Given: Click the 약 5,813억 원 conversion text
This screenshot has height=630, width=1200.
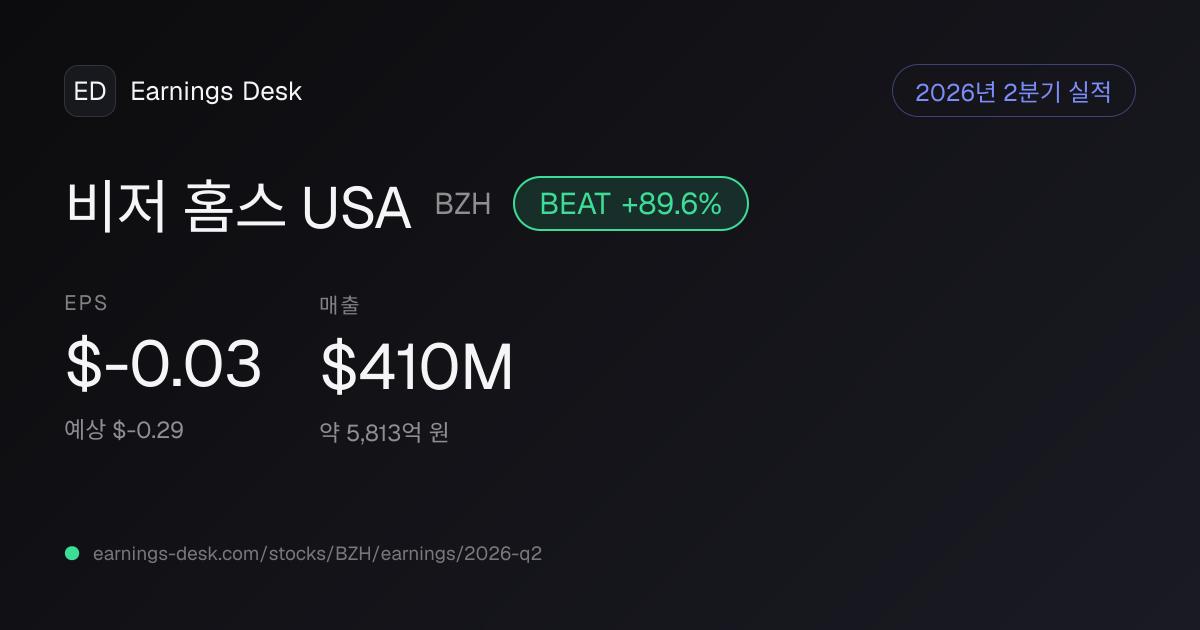Looking at the screenshot, I should pyautogui.click(x=384, y=433).
